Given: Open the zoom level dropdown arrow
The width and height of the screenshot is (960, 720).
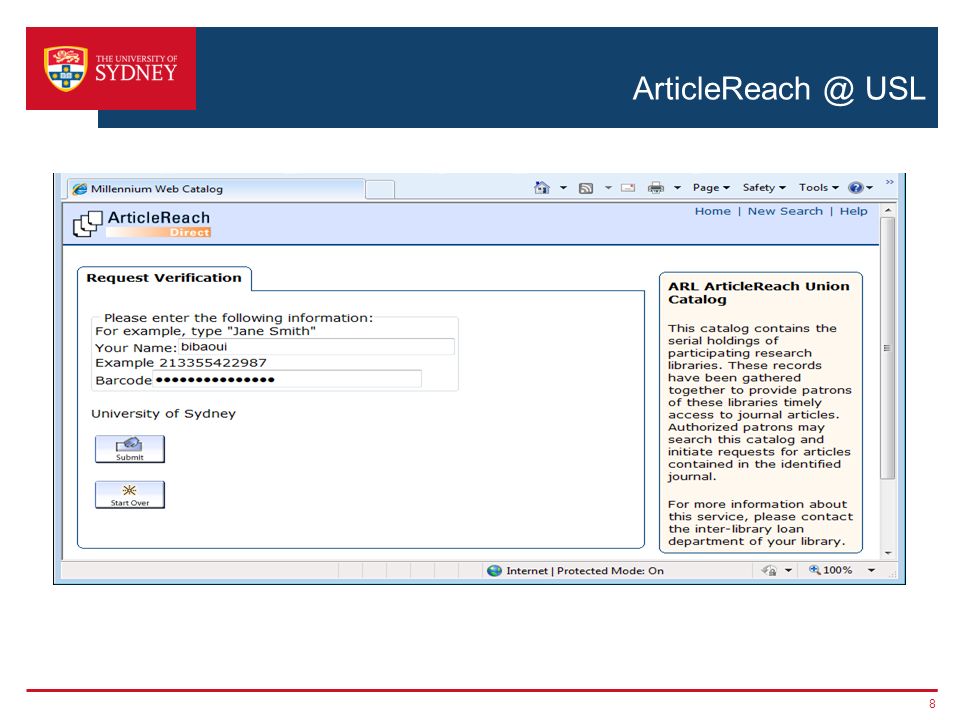Looking at the screenshot, I should click(x=871, y=571).
